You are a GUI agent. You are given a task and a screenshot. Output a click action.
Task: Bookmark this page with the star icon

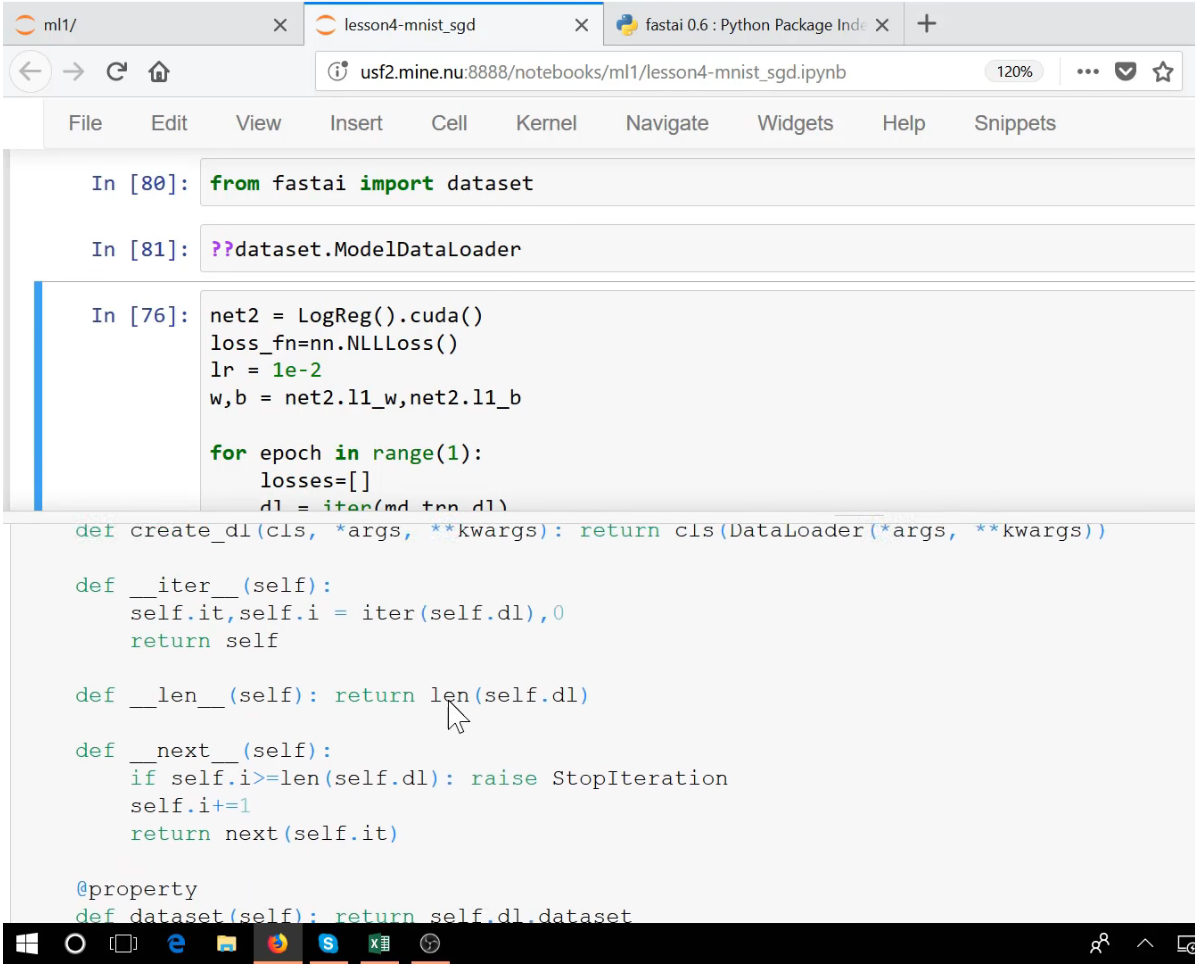tap(1162, 71)
